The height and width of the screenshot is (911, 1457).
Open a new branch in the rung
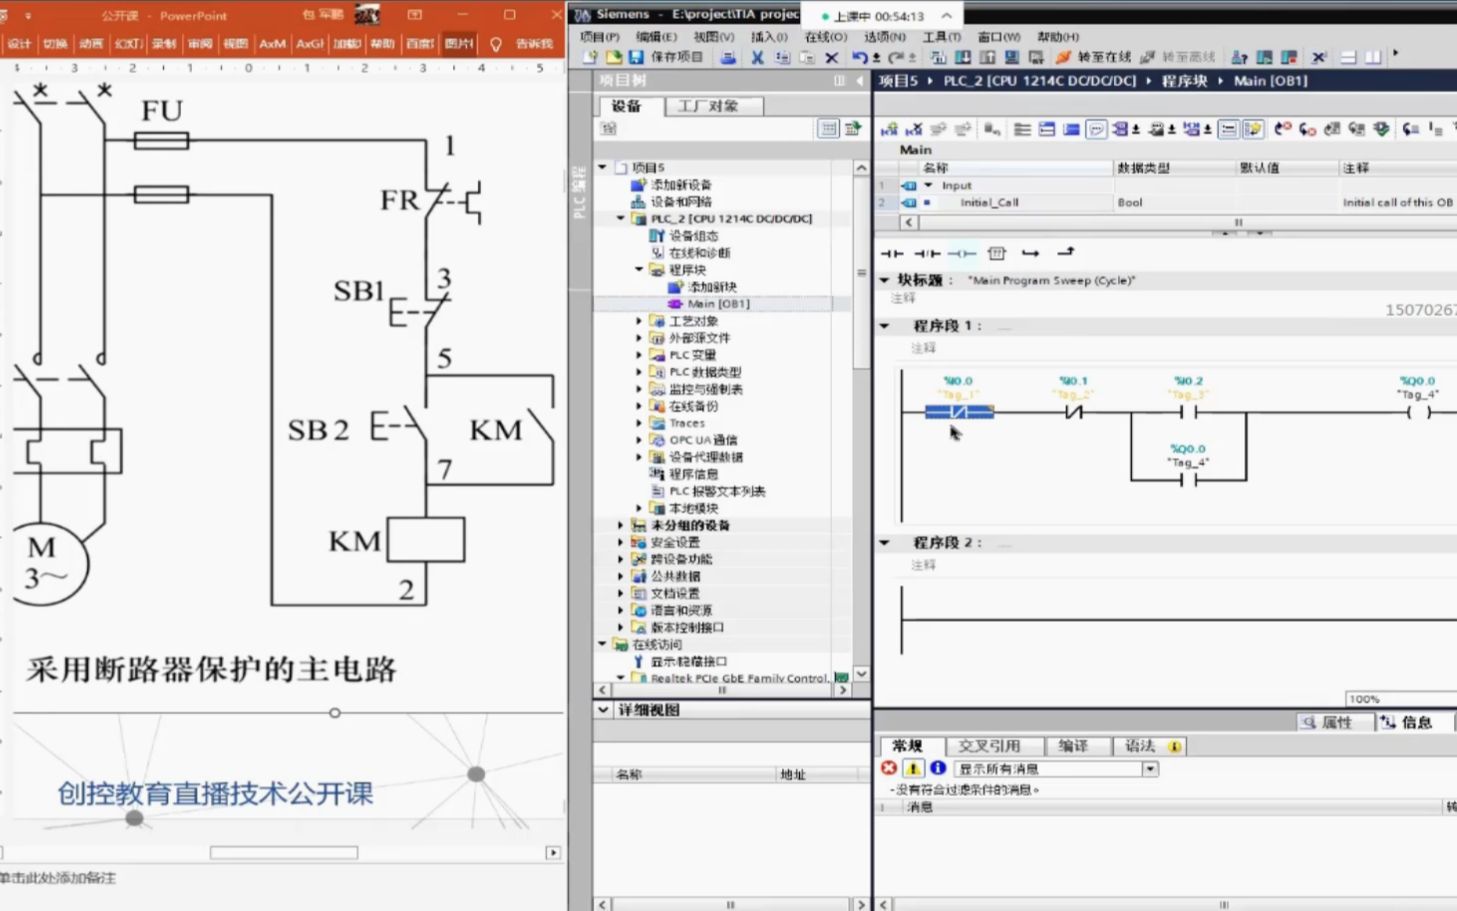click(x=1031, y=253)
